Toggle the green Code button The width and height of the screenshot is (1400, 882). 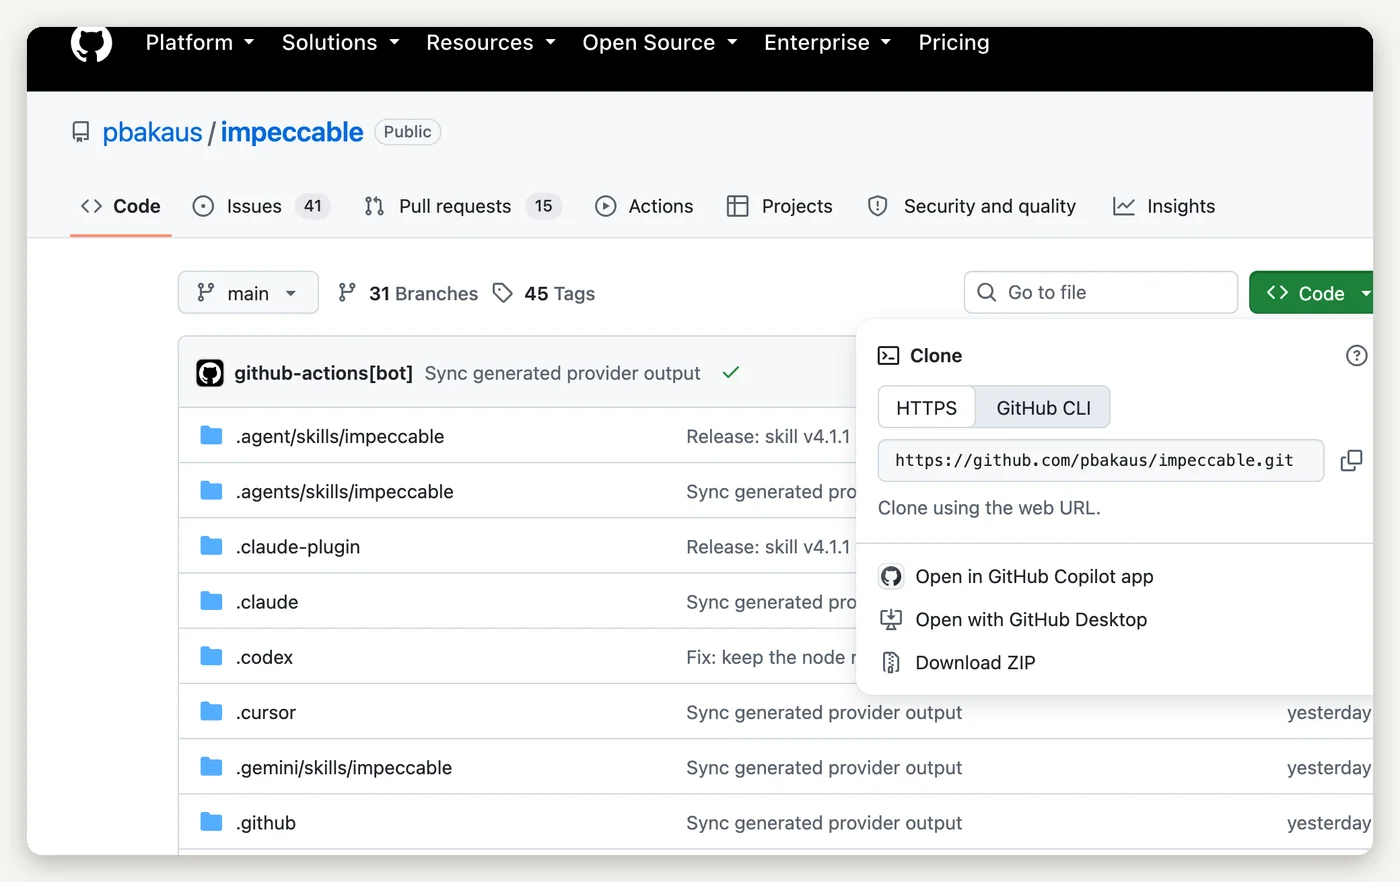[x=1312, y=293]
